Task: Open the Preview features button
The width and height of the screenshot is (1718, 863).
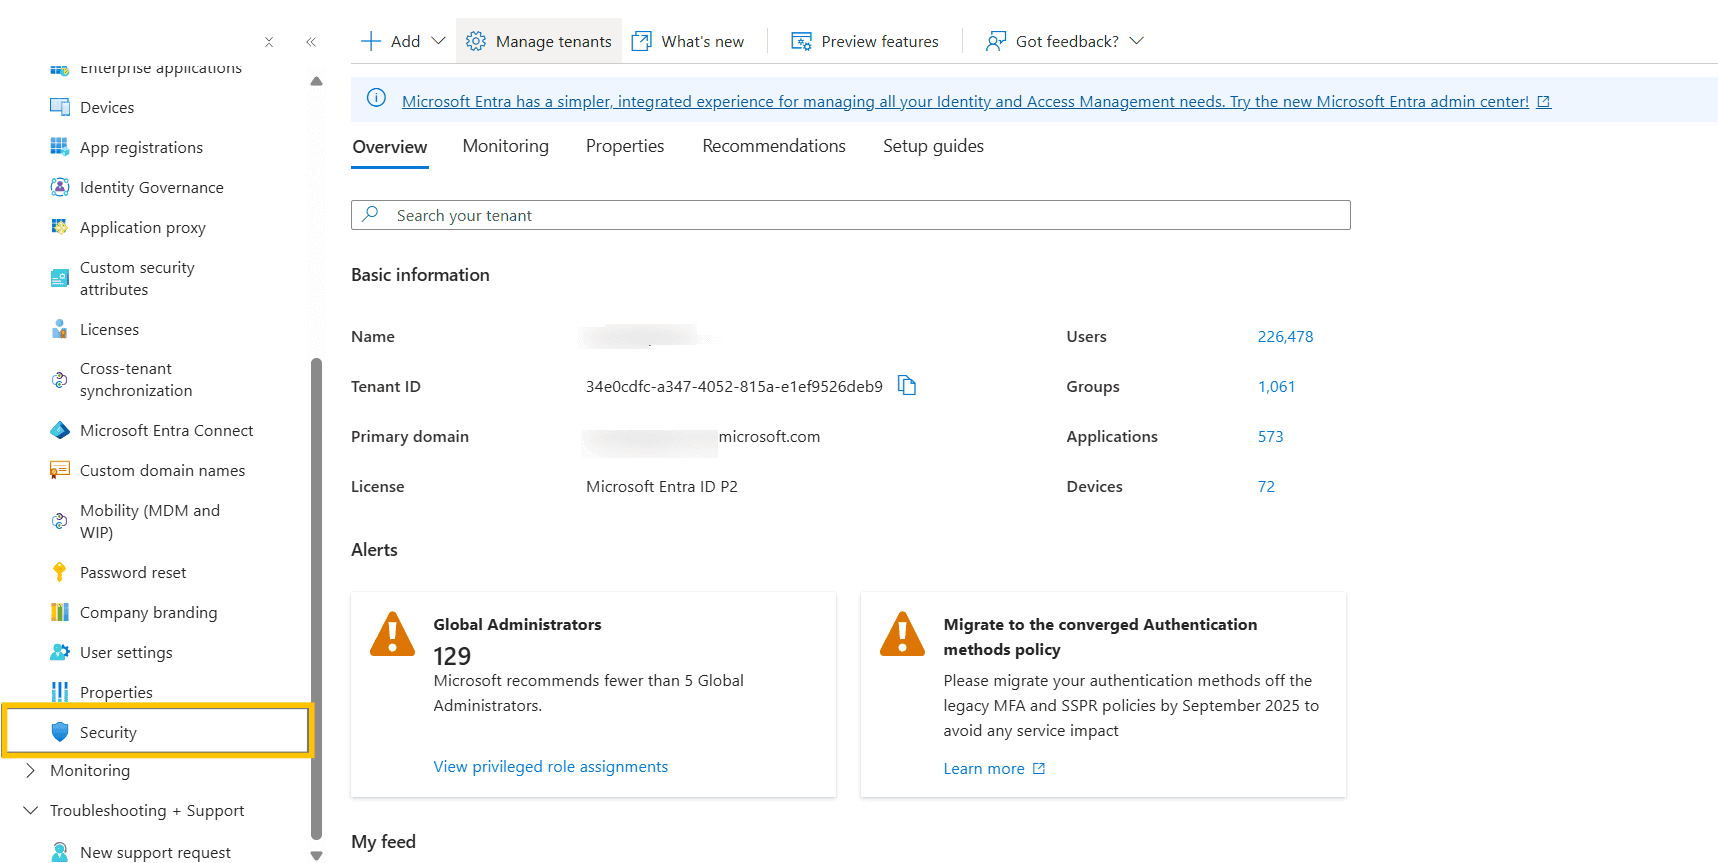Action: tap(865, 41)
